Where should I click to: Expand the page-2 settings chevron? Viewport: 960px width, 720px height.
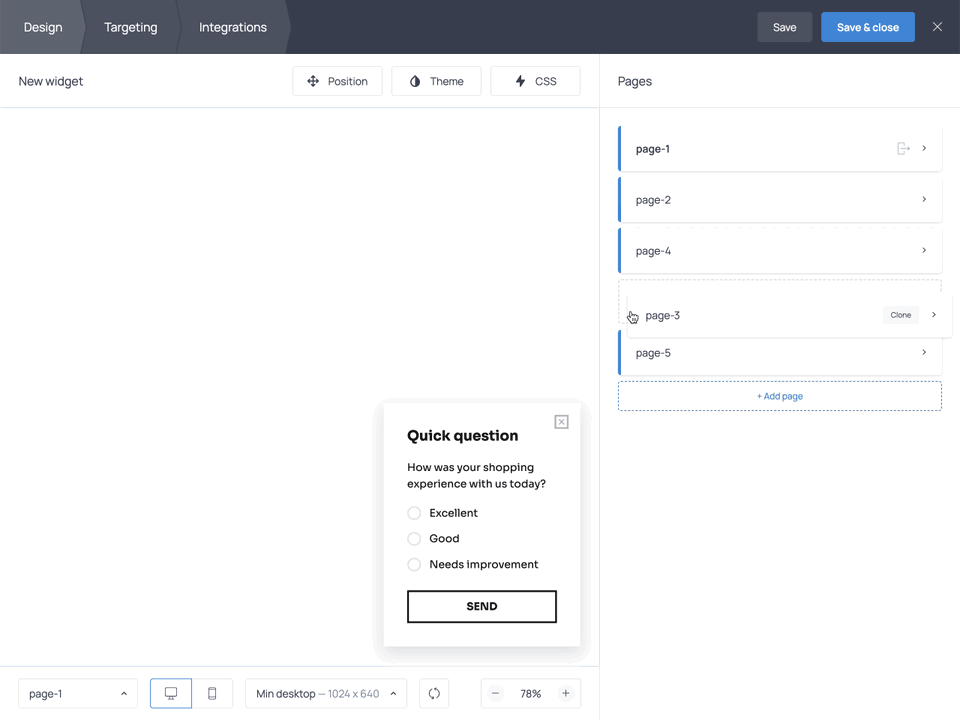923,199
